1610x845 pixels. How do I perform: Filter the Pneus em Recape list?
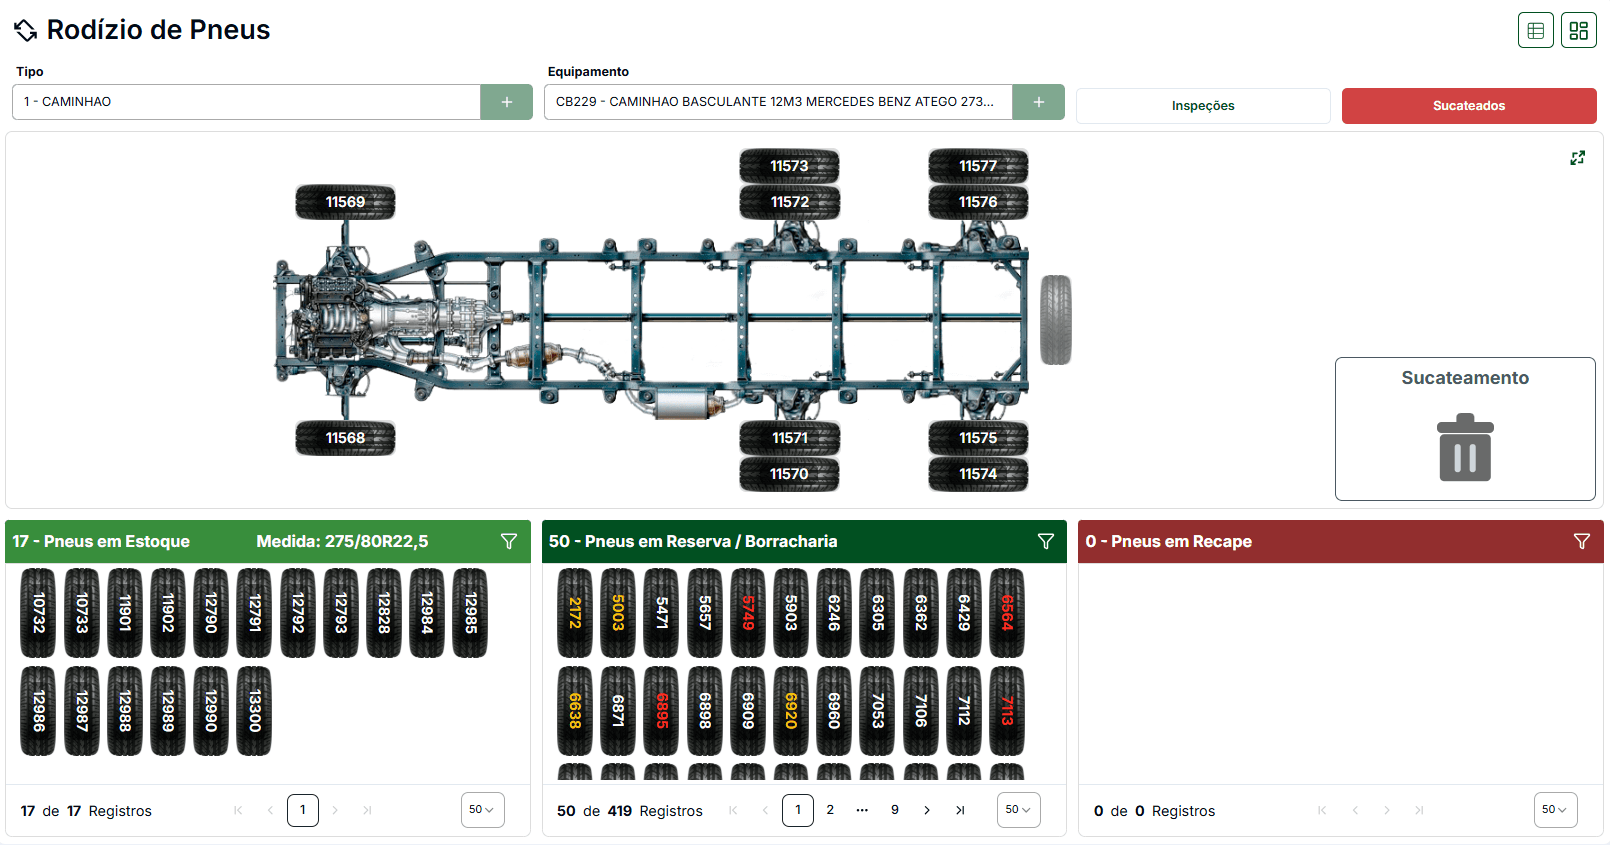click(1582, 541)
